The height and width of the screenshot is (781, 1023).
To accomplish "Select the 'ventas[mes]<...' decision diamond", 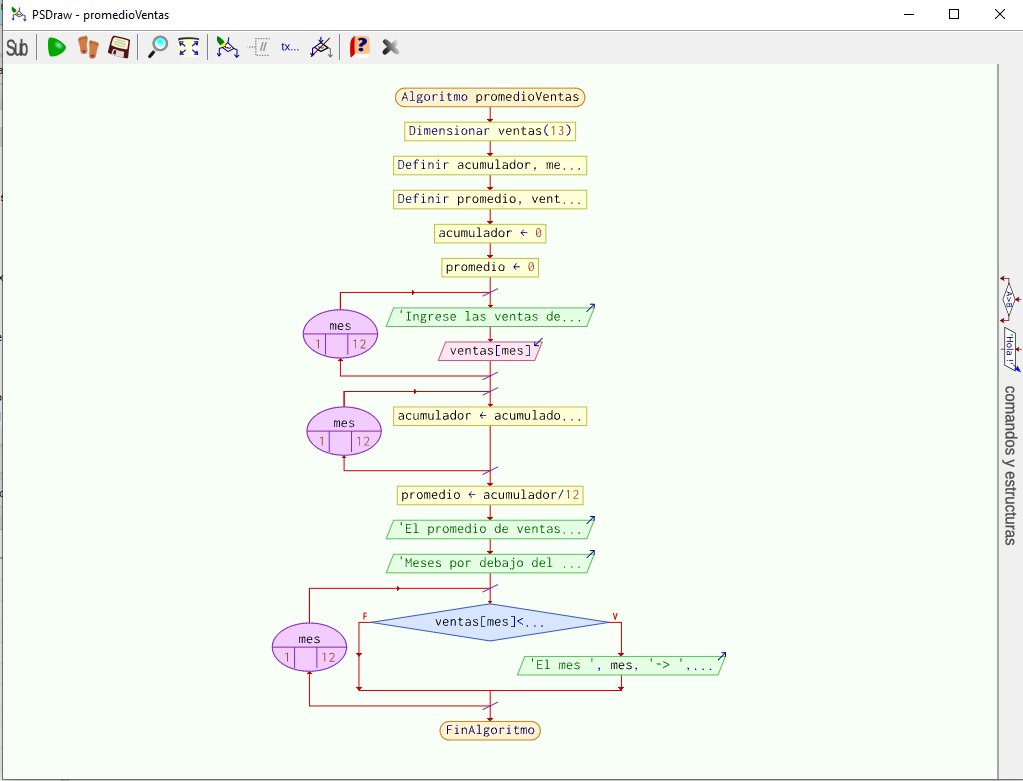I will 490,622.
